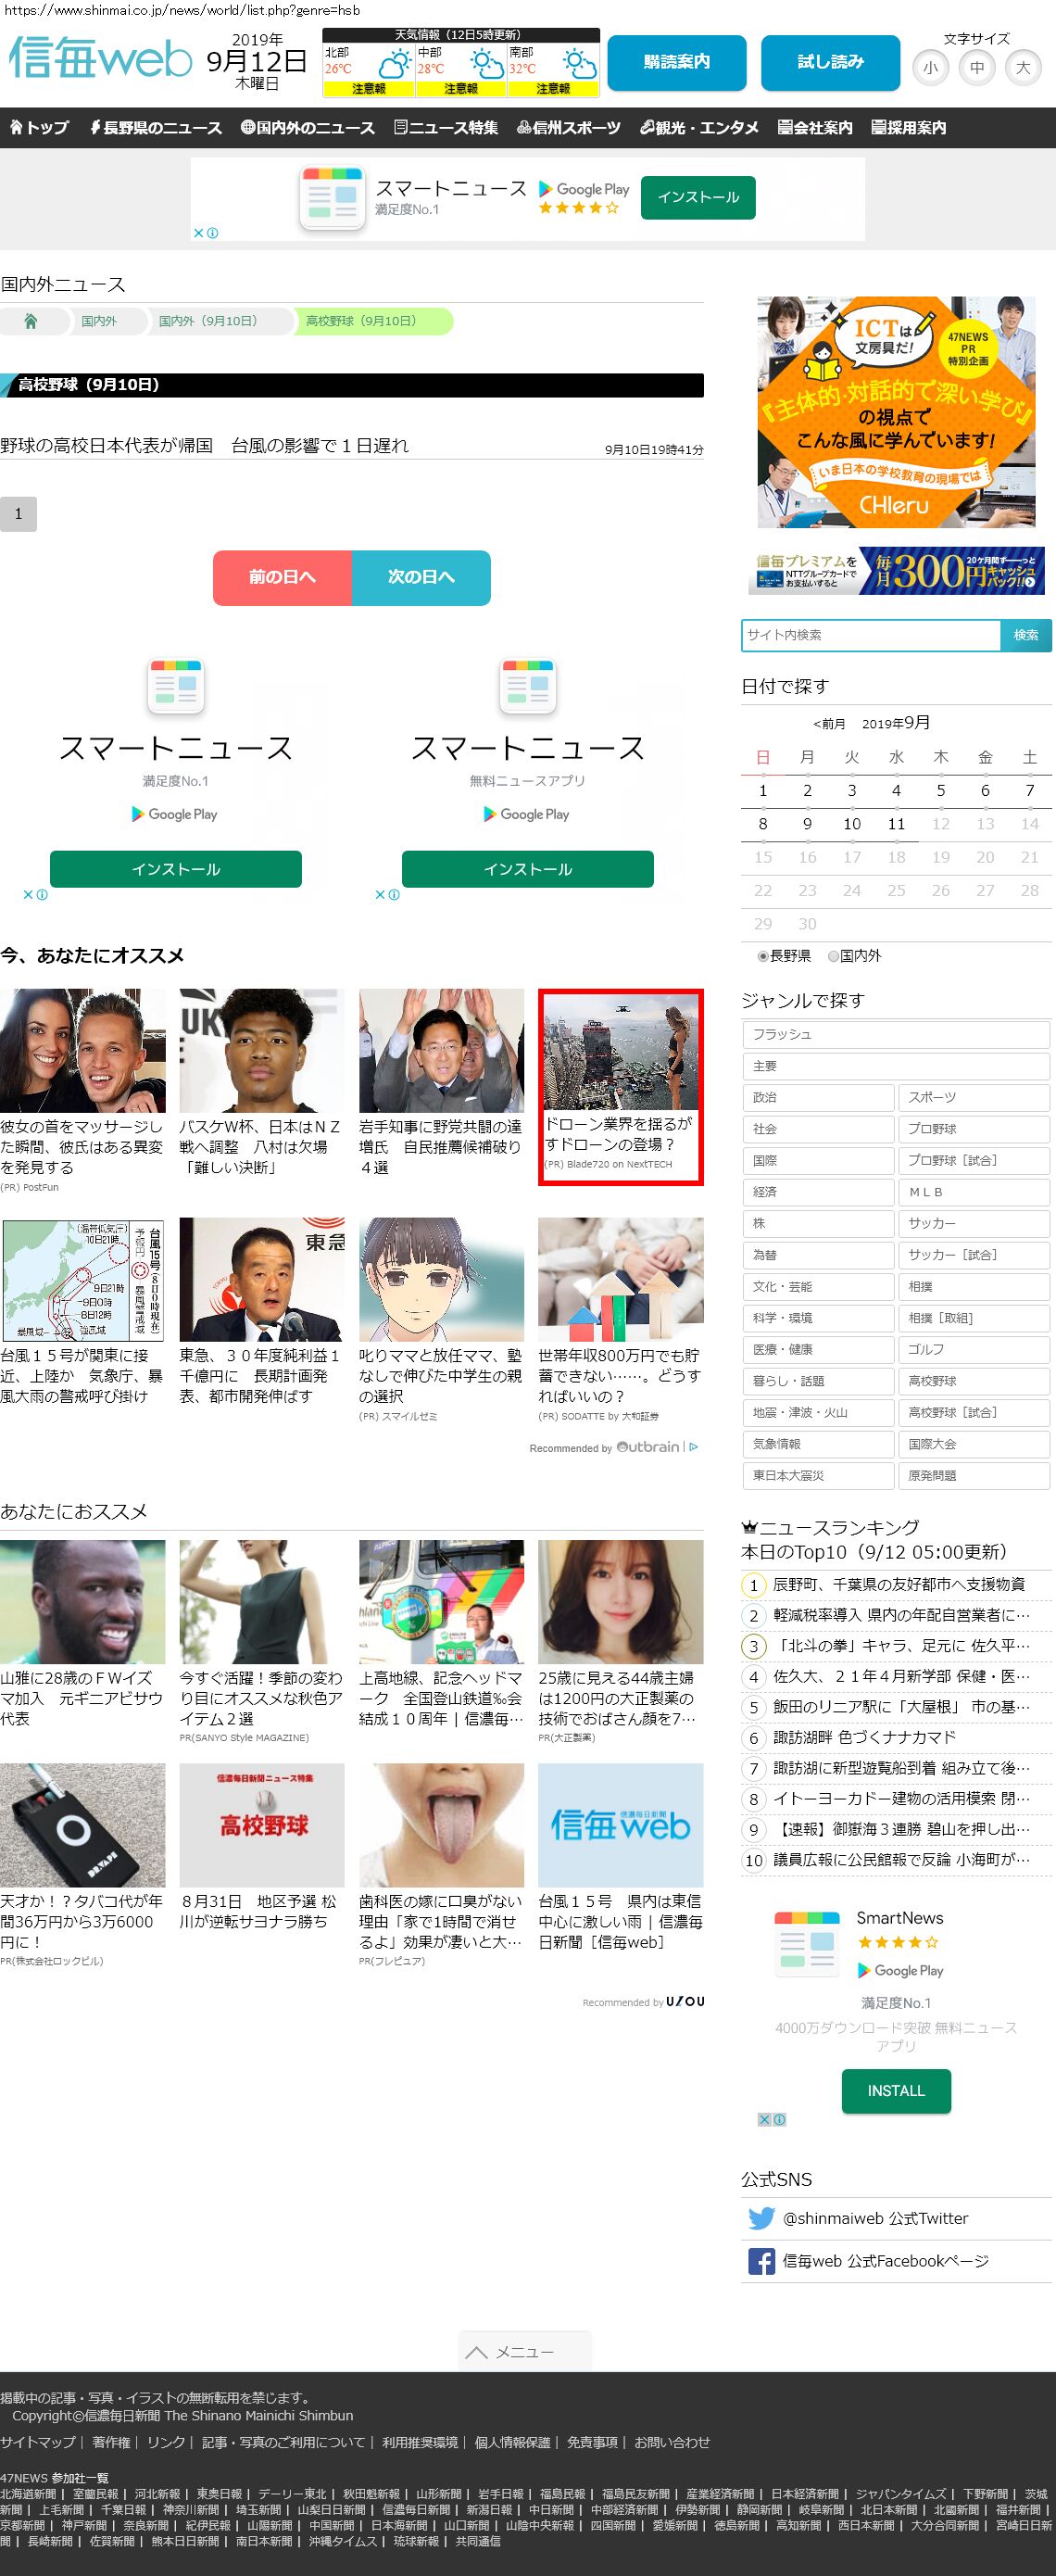Viewport: 1056px width, 2576px height.
Task: Click typhoon 15 map thumbnail
Action: [x=82, y=1279]
